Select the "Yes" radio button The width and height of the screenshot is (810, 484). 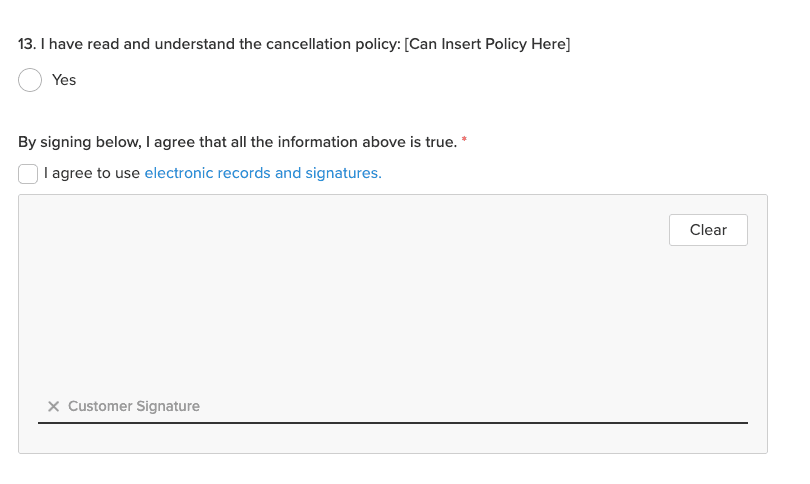tap(30, 80)
